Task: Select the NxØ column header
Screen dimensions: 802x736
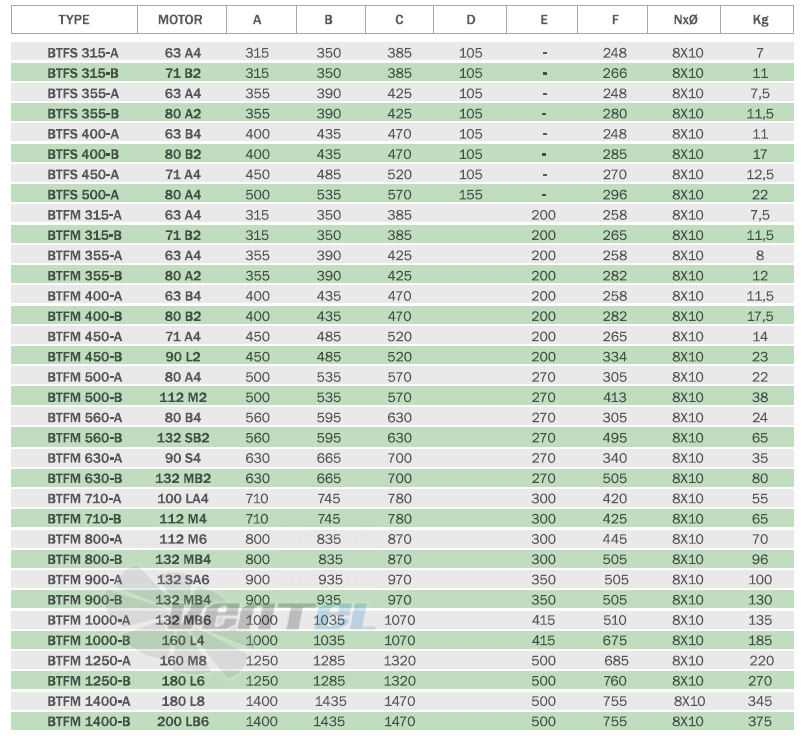Action: 685,20
